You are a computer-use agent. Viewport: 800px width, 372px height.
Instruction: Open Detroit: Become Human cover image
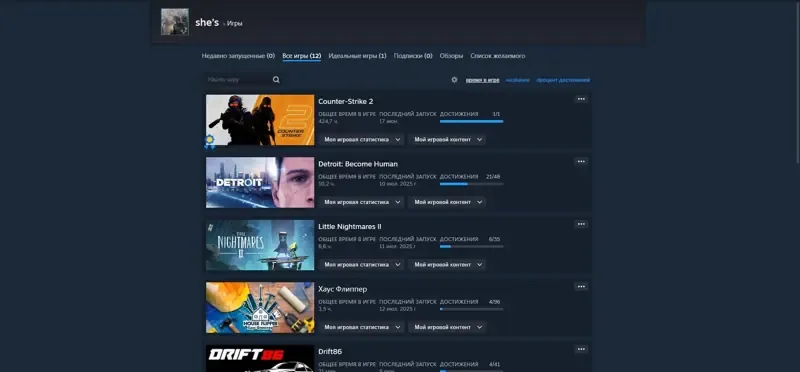tap(260, 182)
